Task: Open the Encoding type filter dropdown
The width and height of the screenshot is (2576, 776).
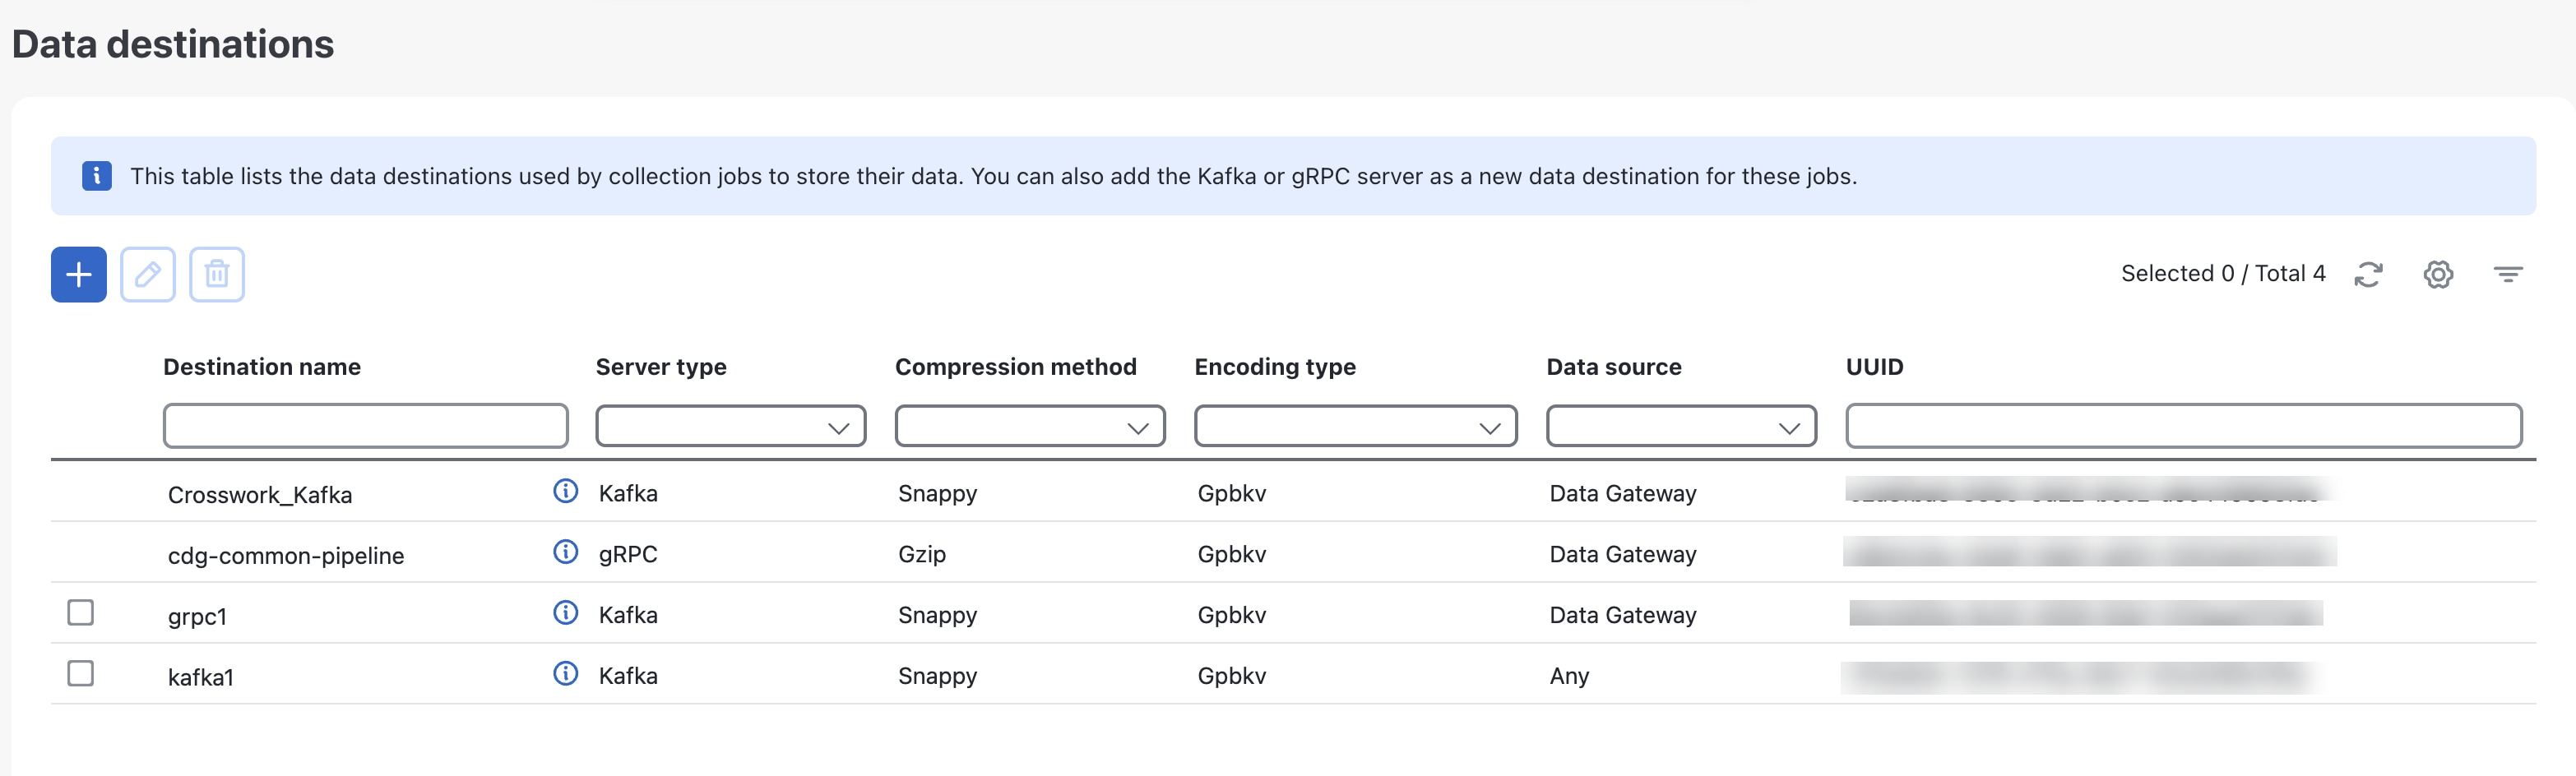Action: [x=1355, y=427]
